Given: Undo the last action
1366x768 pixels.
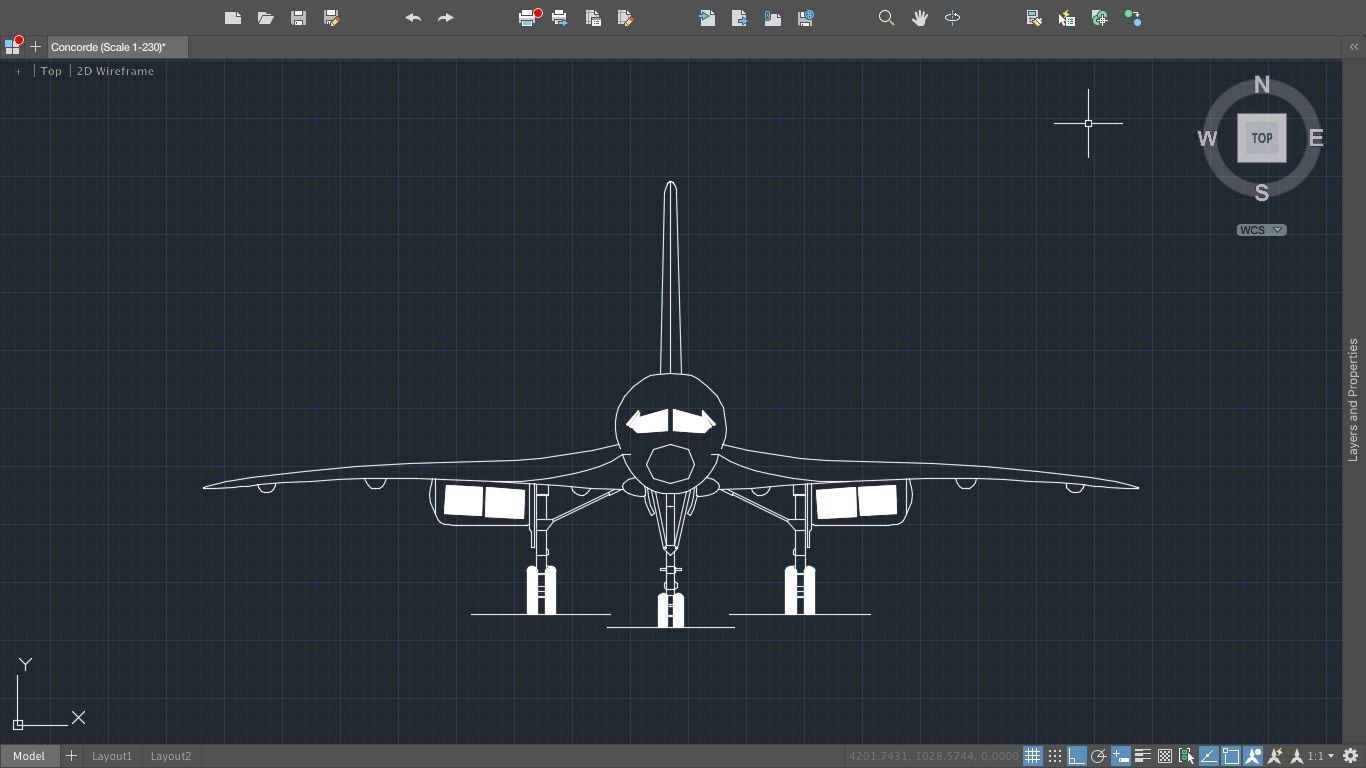Looking at the screenshot, I should point(411,17).
